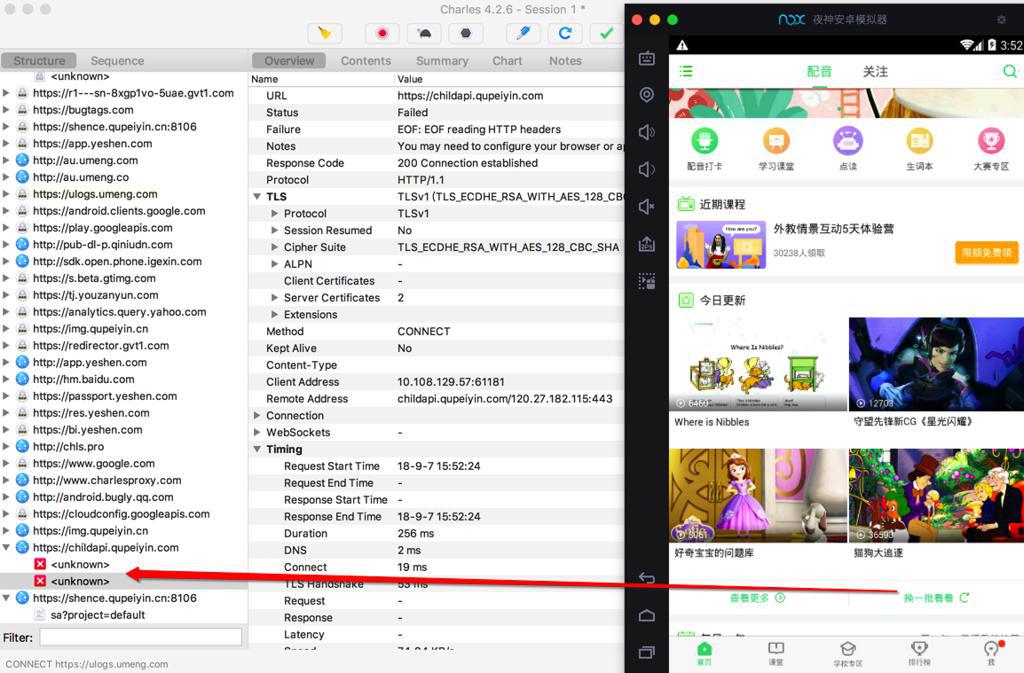Click the Nox recent apps button
Viewport: 1024px width, 673px height.
point(647,652)
